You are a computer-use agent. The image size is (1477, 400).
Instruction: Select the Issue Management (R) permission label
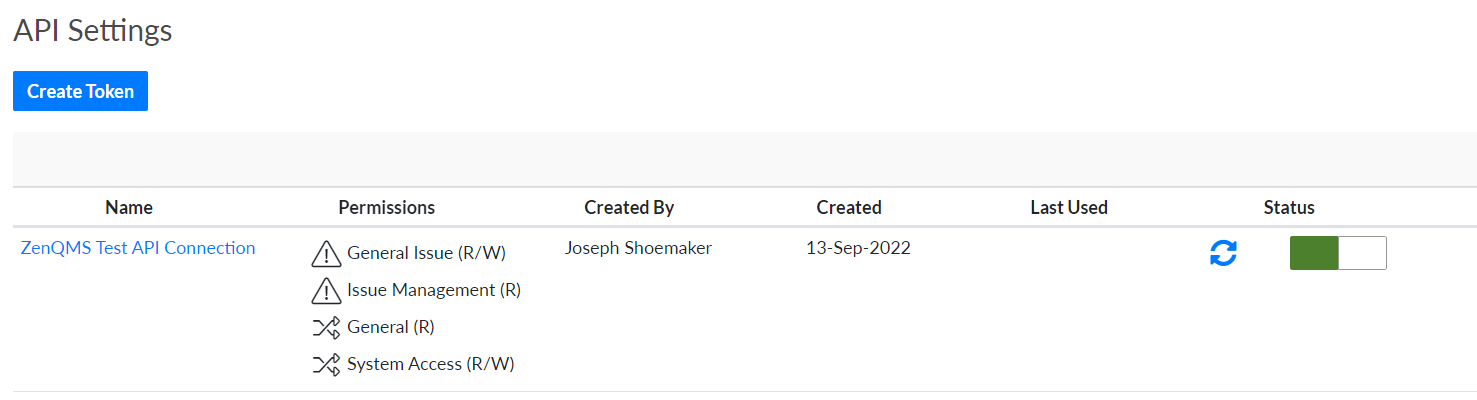point(434,291)
